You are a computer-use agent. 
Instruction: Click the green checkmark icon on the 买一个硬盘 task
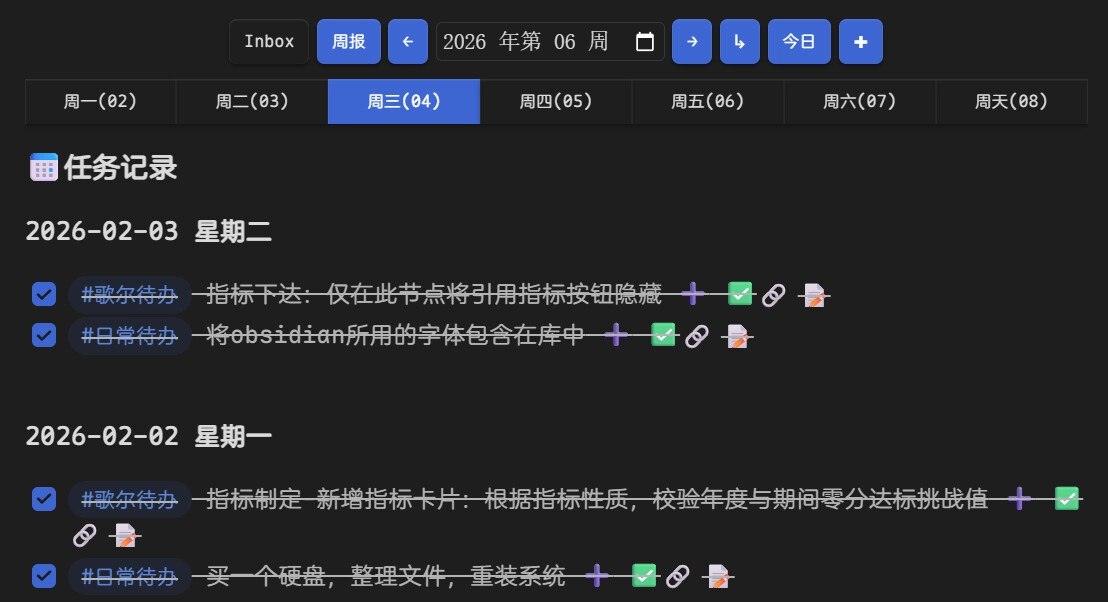click(645, 576)
